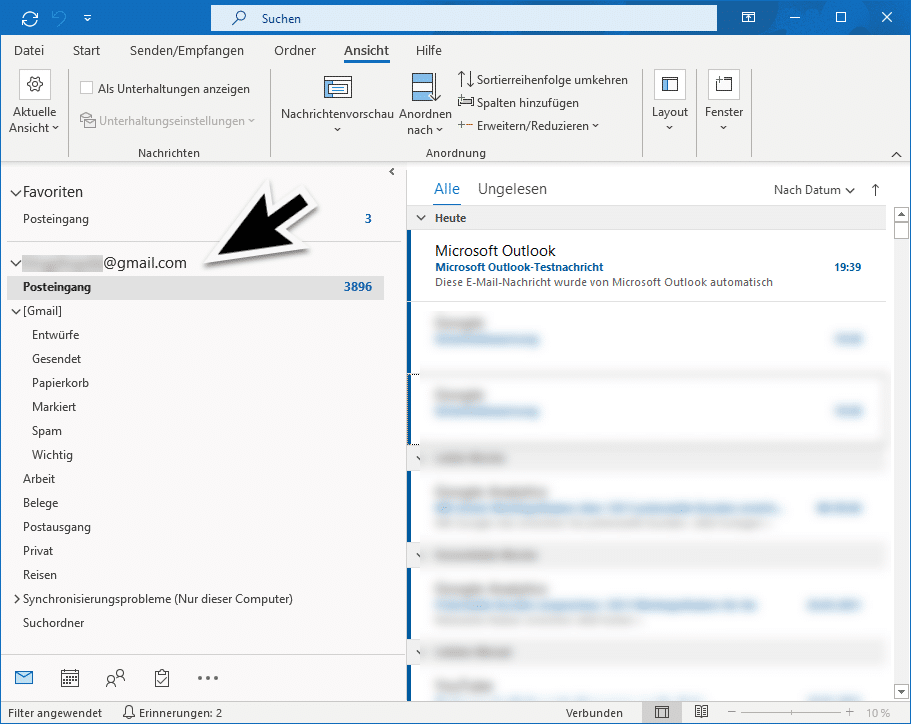Open the Gesendet folder
This screenshot has width=911, height=724.
point(56,359)
